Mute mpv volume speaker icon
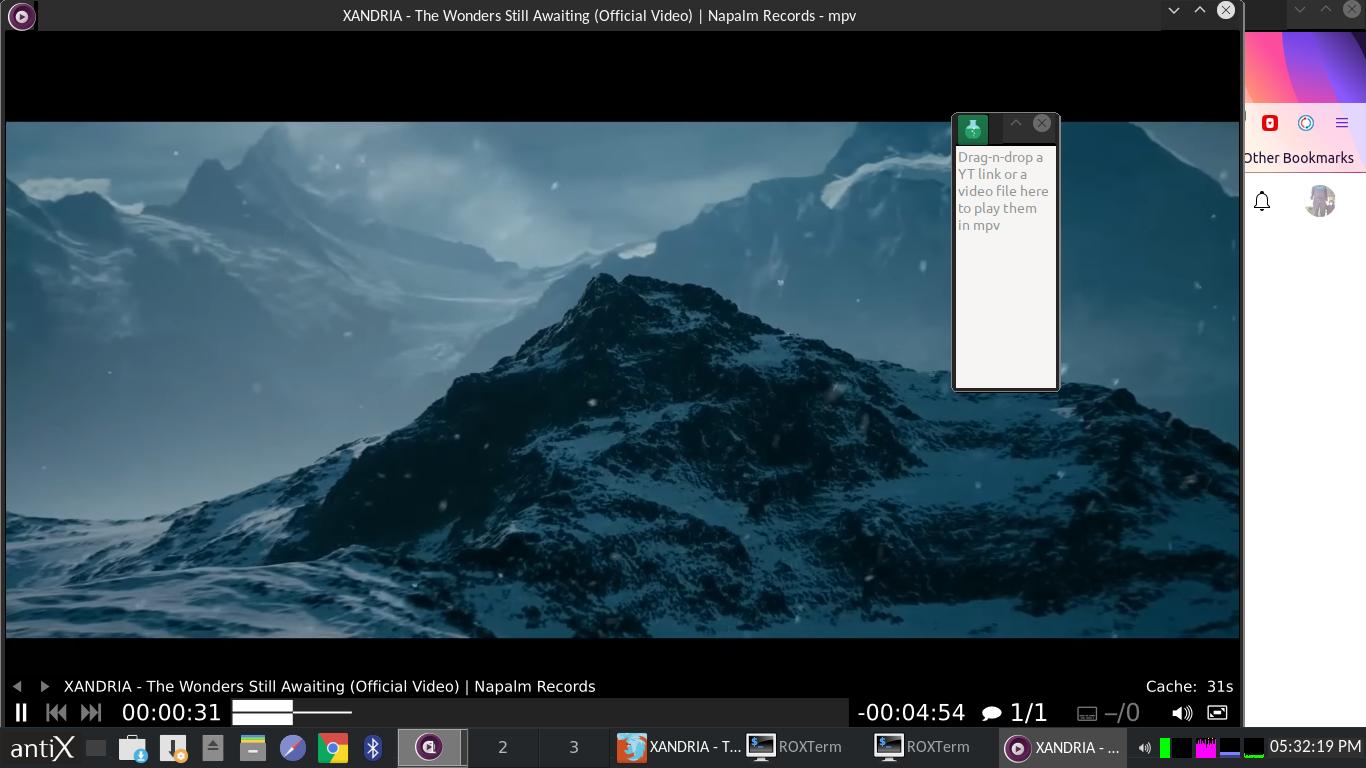Image resolution: width=1366 pixels, height=768 pixels. (x=1182, y=713)
